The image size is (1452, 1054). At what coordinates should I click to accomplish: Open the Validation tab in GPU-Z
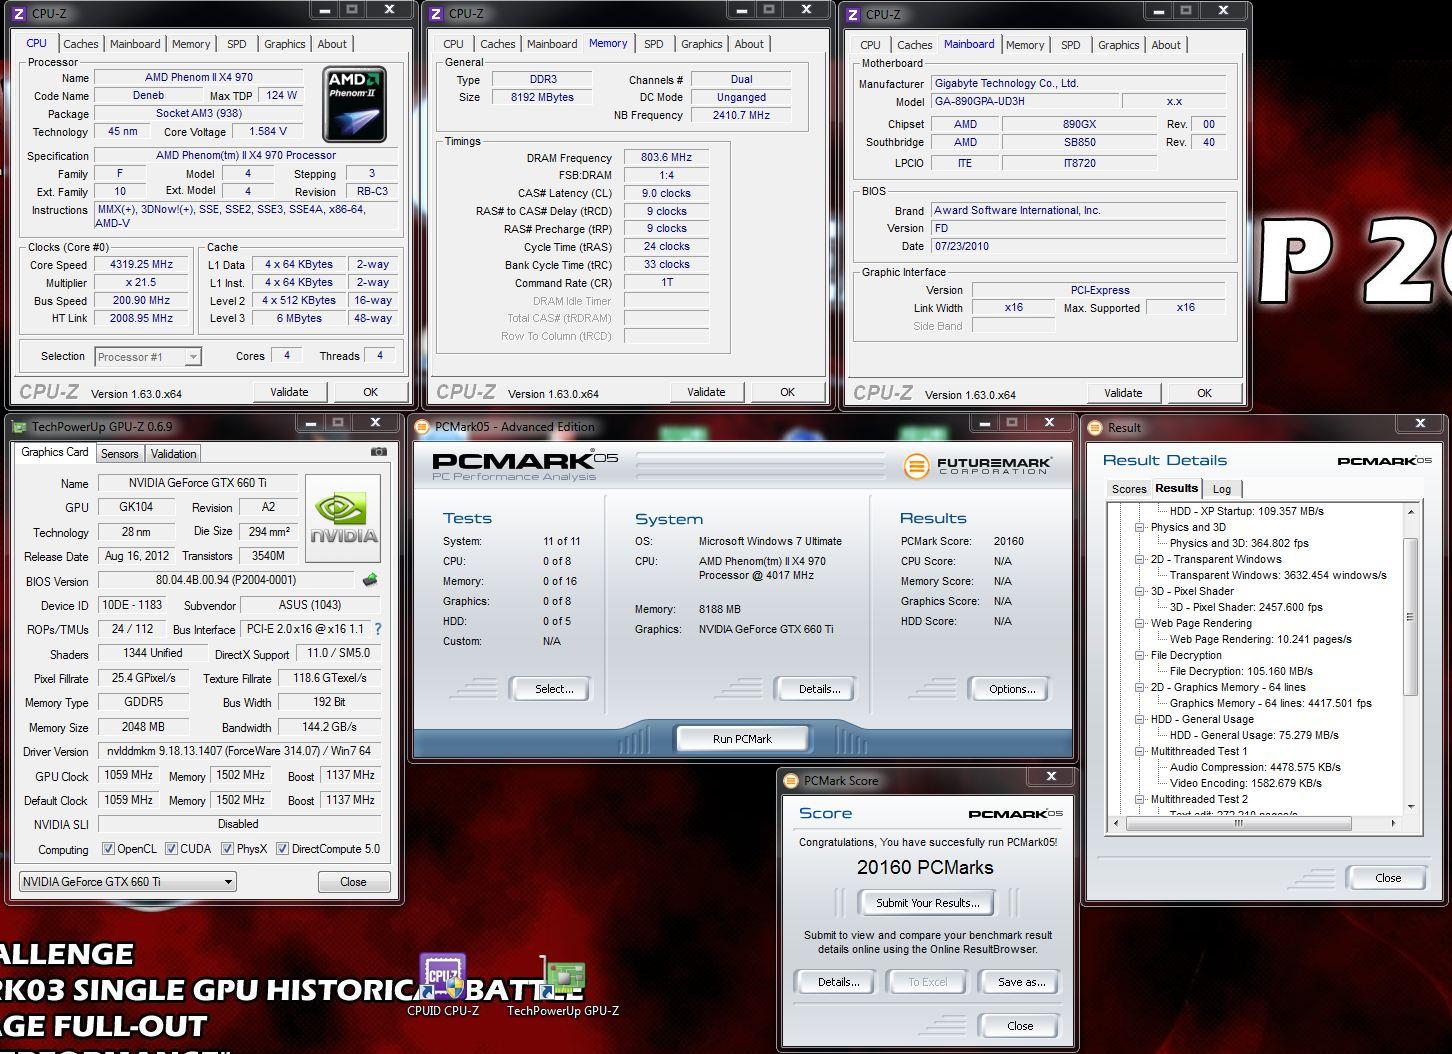coord(173,454)
